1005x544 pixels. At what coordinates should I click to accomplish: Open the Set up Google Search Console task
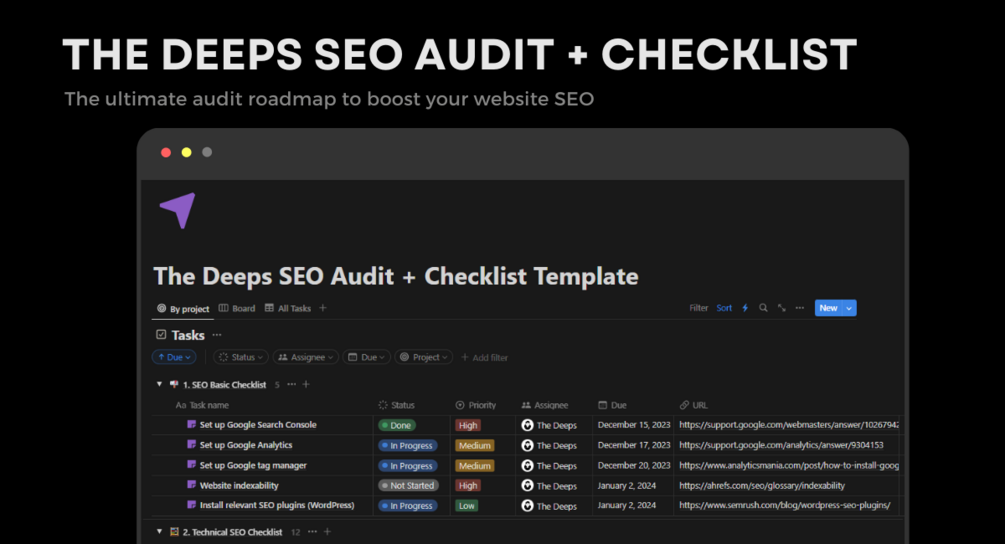click(258, 425)
